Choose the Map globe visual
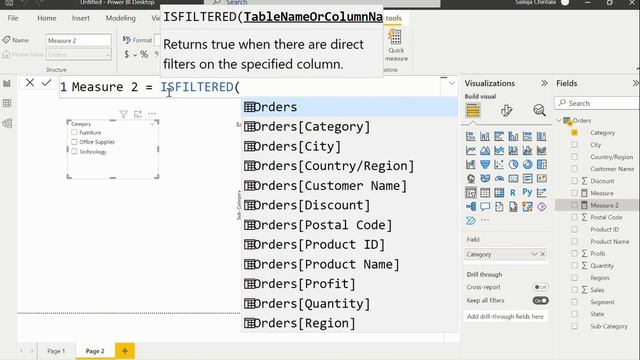 [x=471, y=178]
